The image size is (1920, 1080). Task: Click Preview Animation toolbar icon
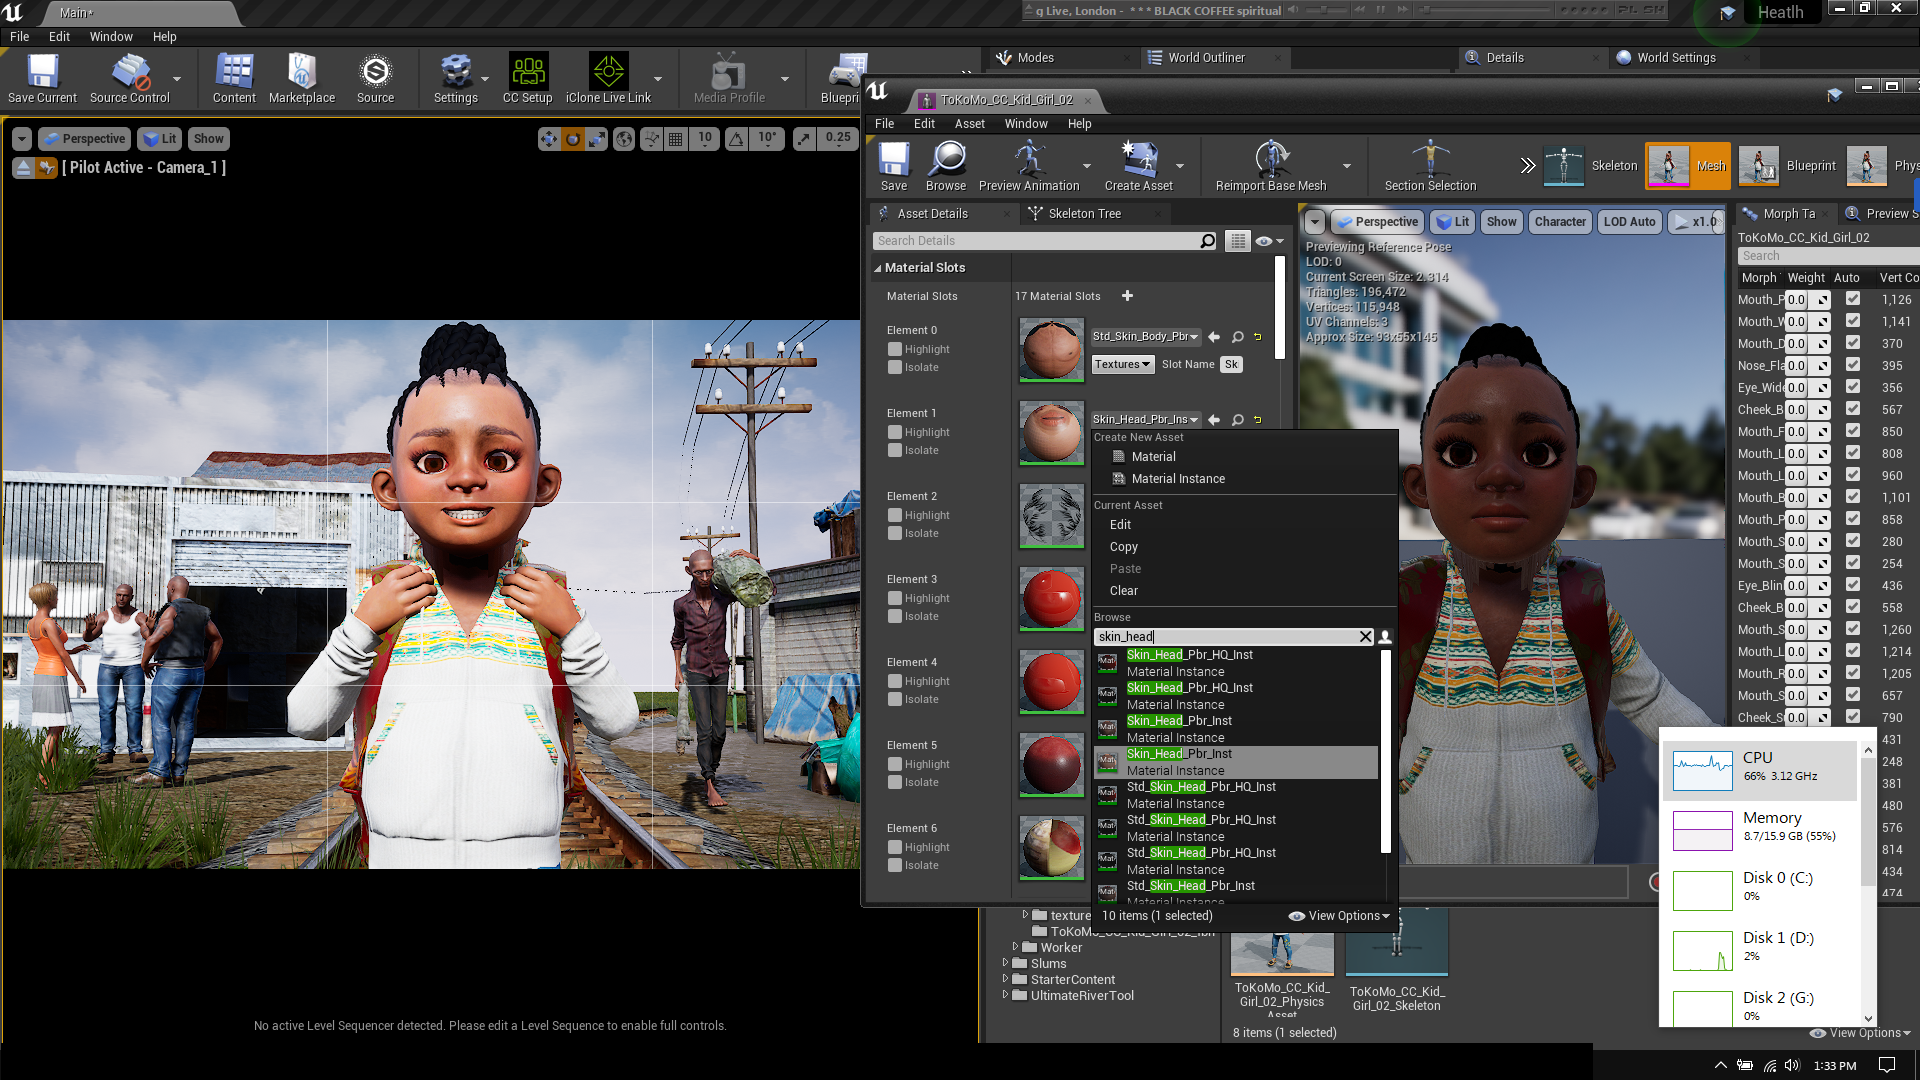(1029, 166)
